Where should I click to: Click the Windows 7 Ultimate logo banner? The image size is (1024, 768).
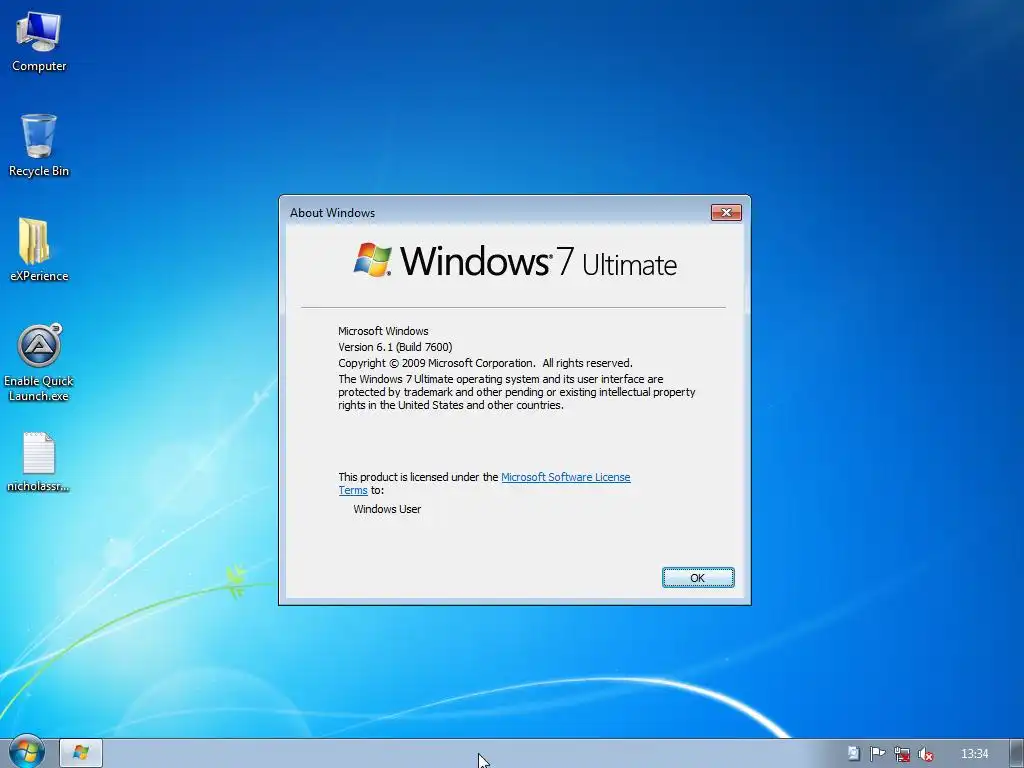pos(515,261)
